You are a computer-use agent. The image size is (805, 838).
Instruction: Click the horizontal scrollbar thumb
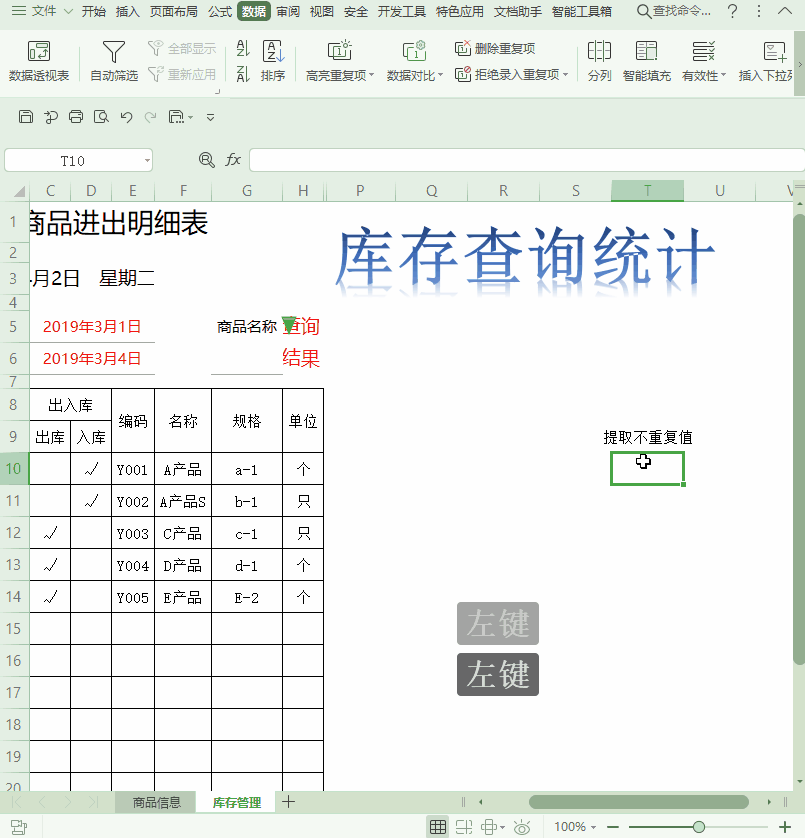(x=638, y=802)
